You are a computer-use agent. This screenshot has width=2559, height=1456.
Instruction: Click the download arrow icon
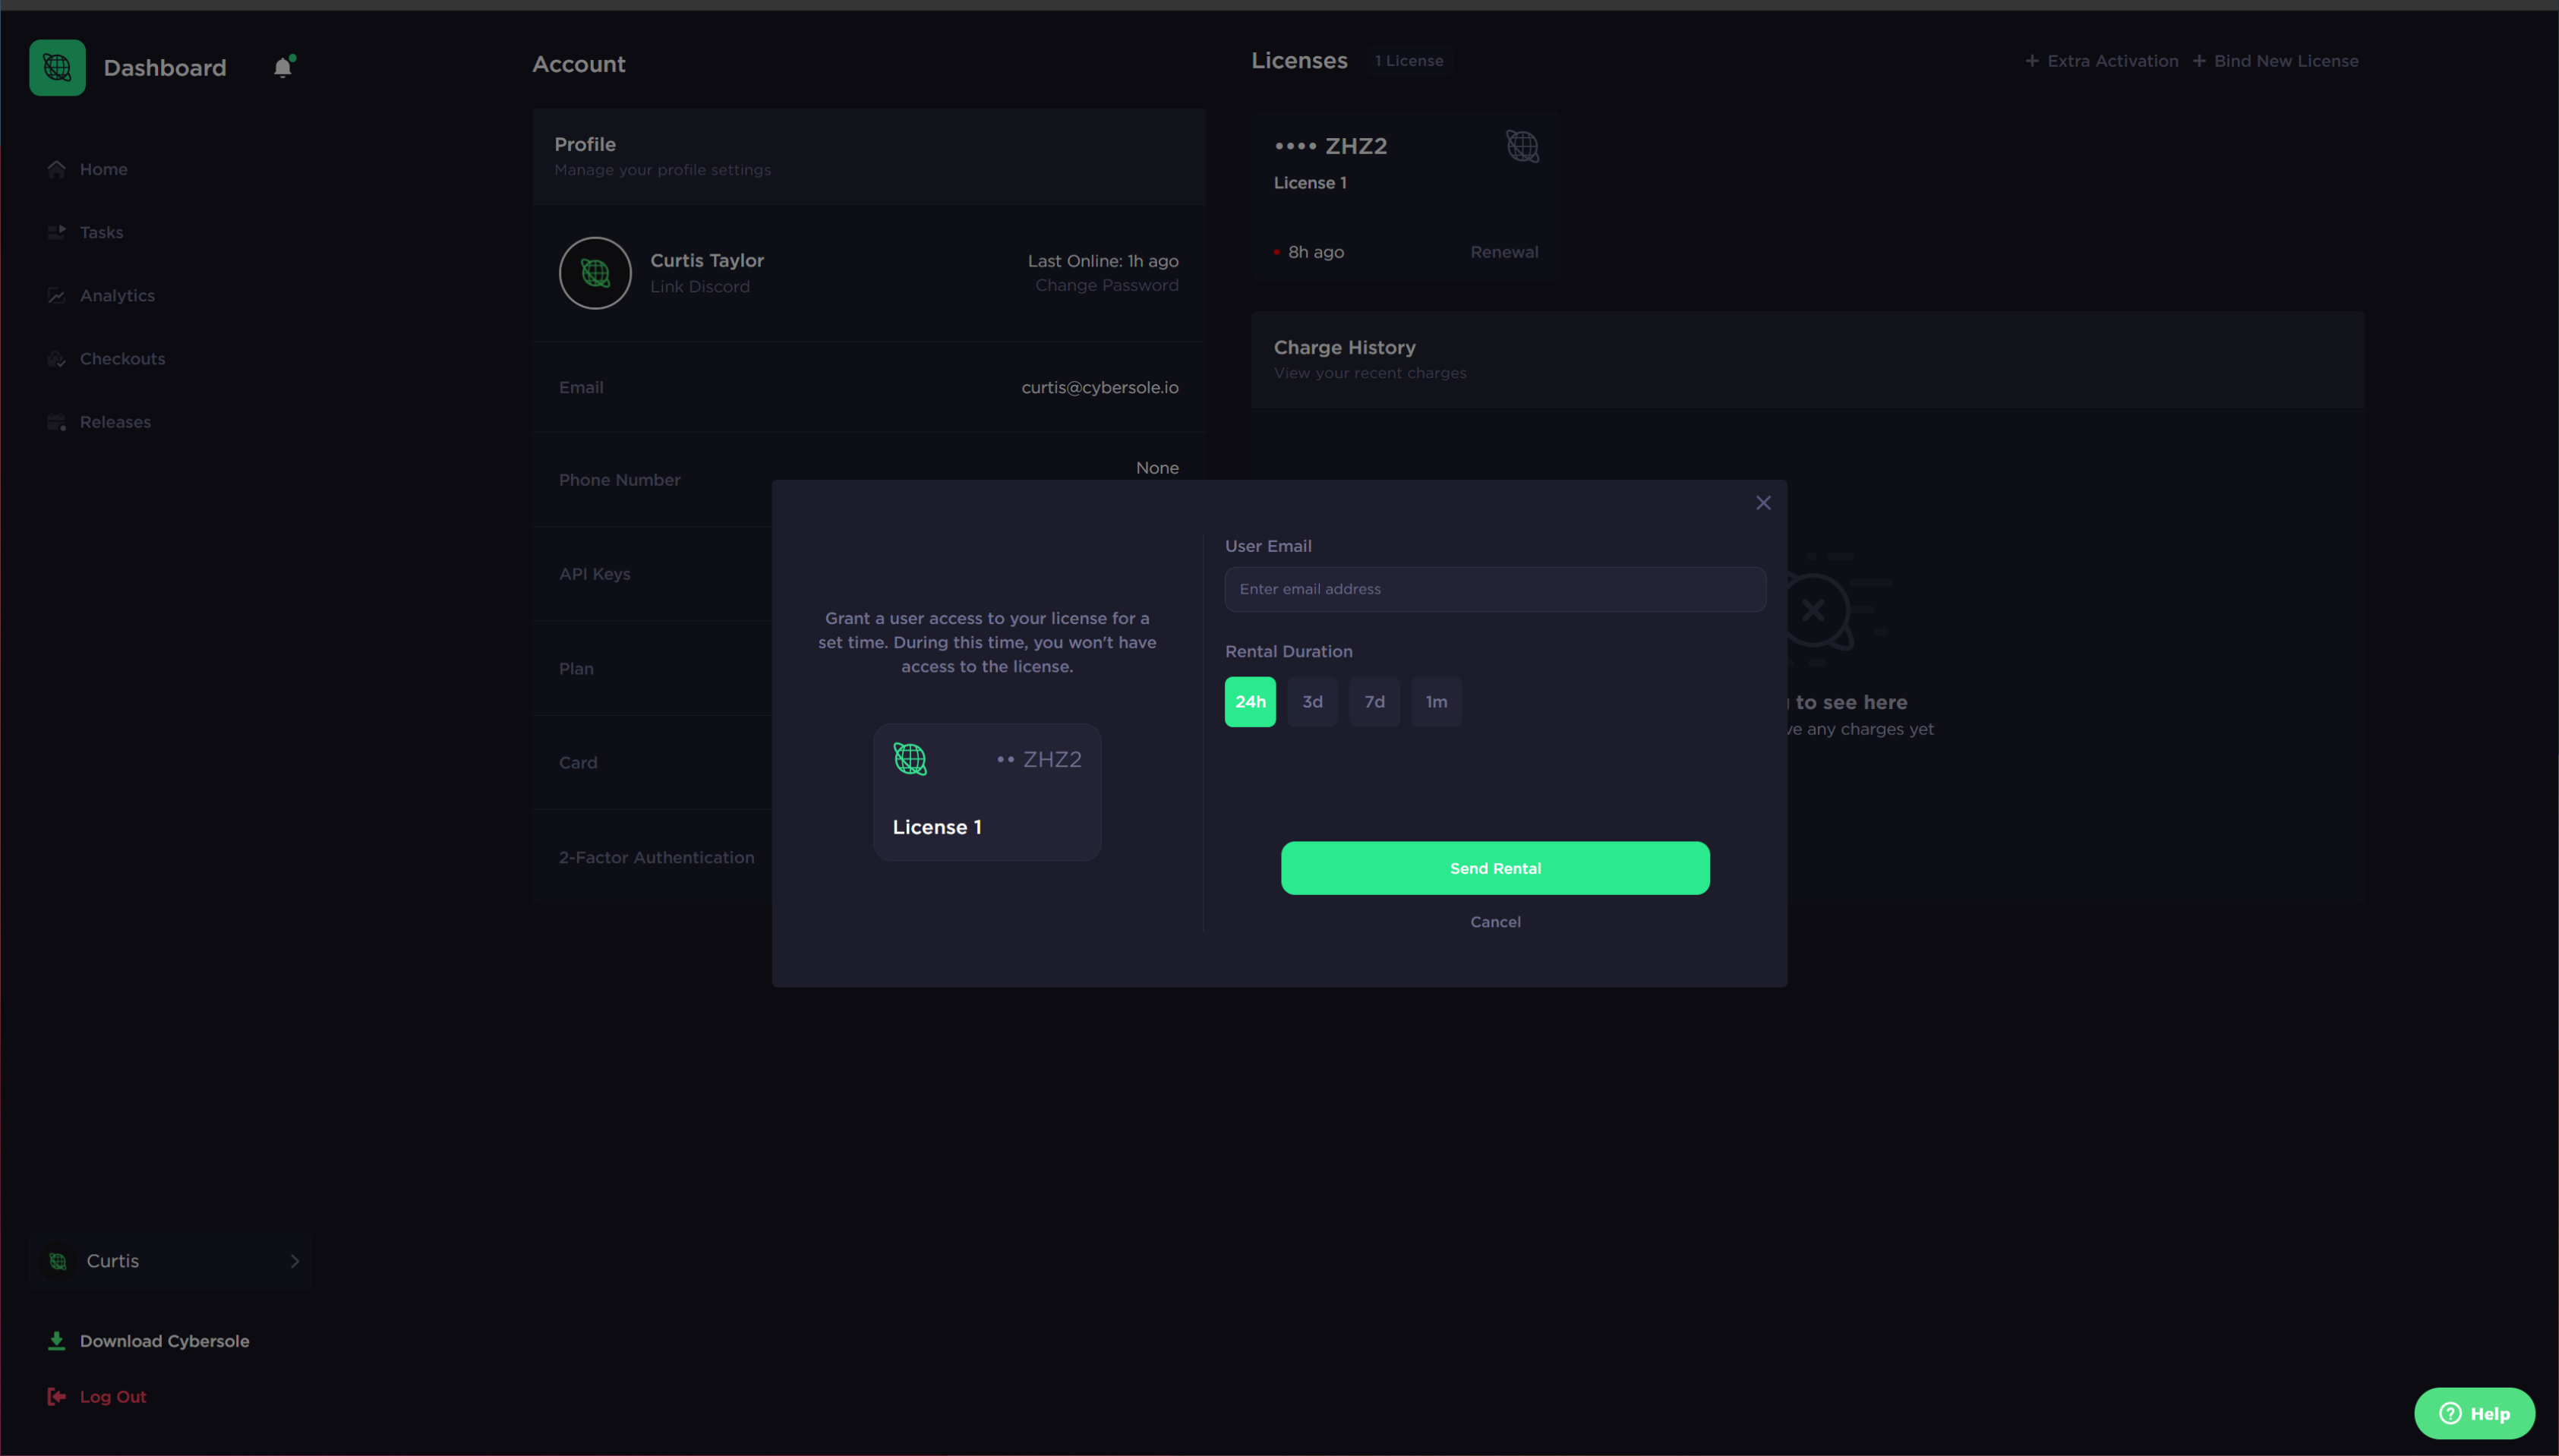pyautogui.click(x=56, y=1341)
